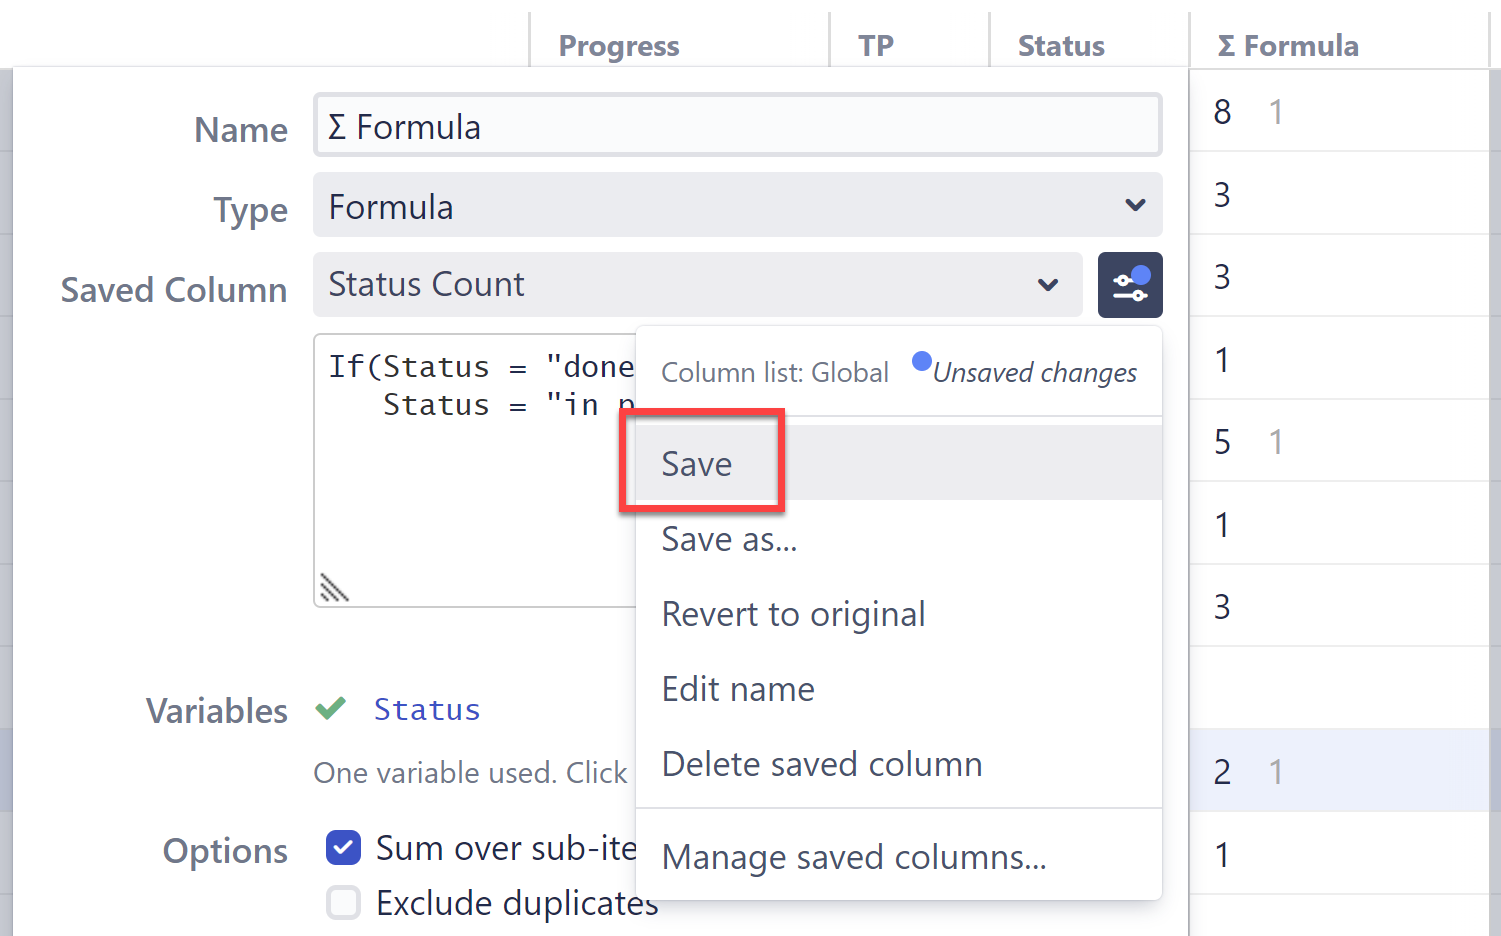Image resolution: width=1501 pixels, height=936 pixels.
Task: Click Delete saved column
Action: [821, 764]
